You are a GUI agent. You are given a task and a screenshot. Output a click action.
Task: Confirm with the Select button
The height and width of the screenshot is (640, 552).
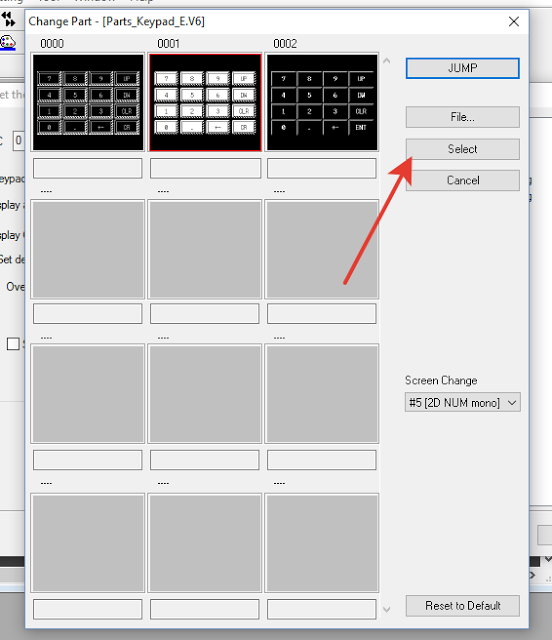463,149
